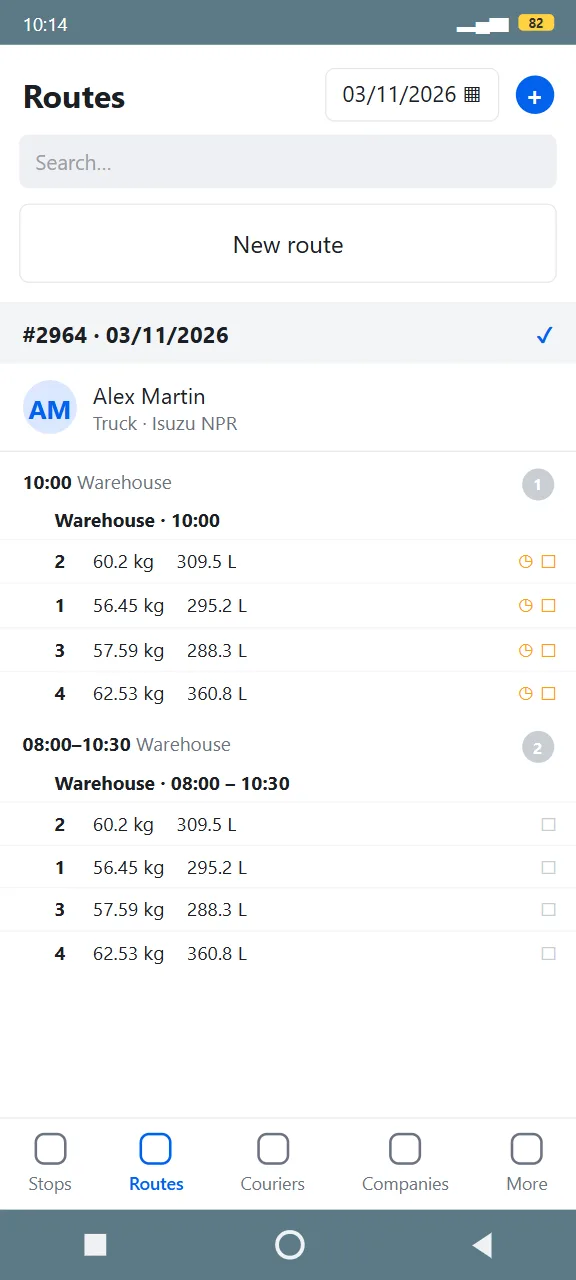Check gray box on 56.45 kg row, stop 2

[x=548, y=868]
